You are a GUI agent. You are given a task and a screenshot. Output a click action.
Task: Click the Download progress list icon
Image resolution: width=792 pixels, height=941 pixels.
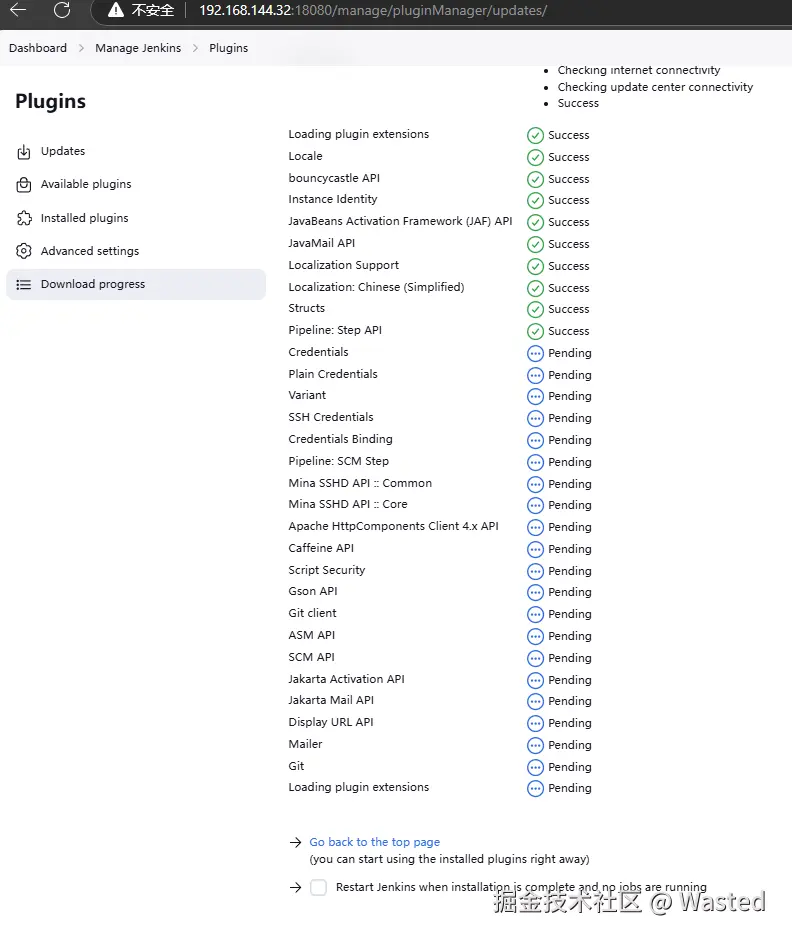[x=24, y=285]
